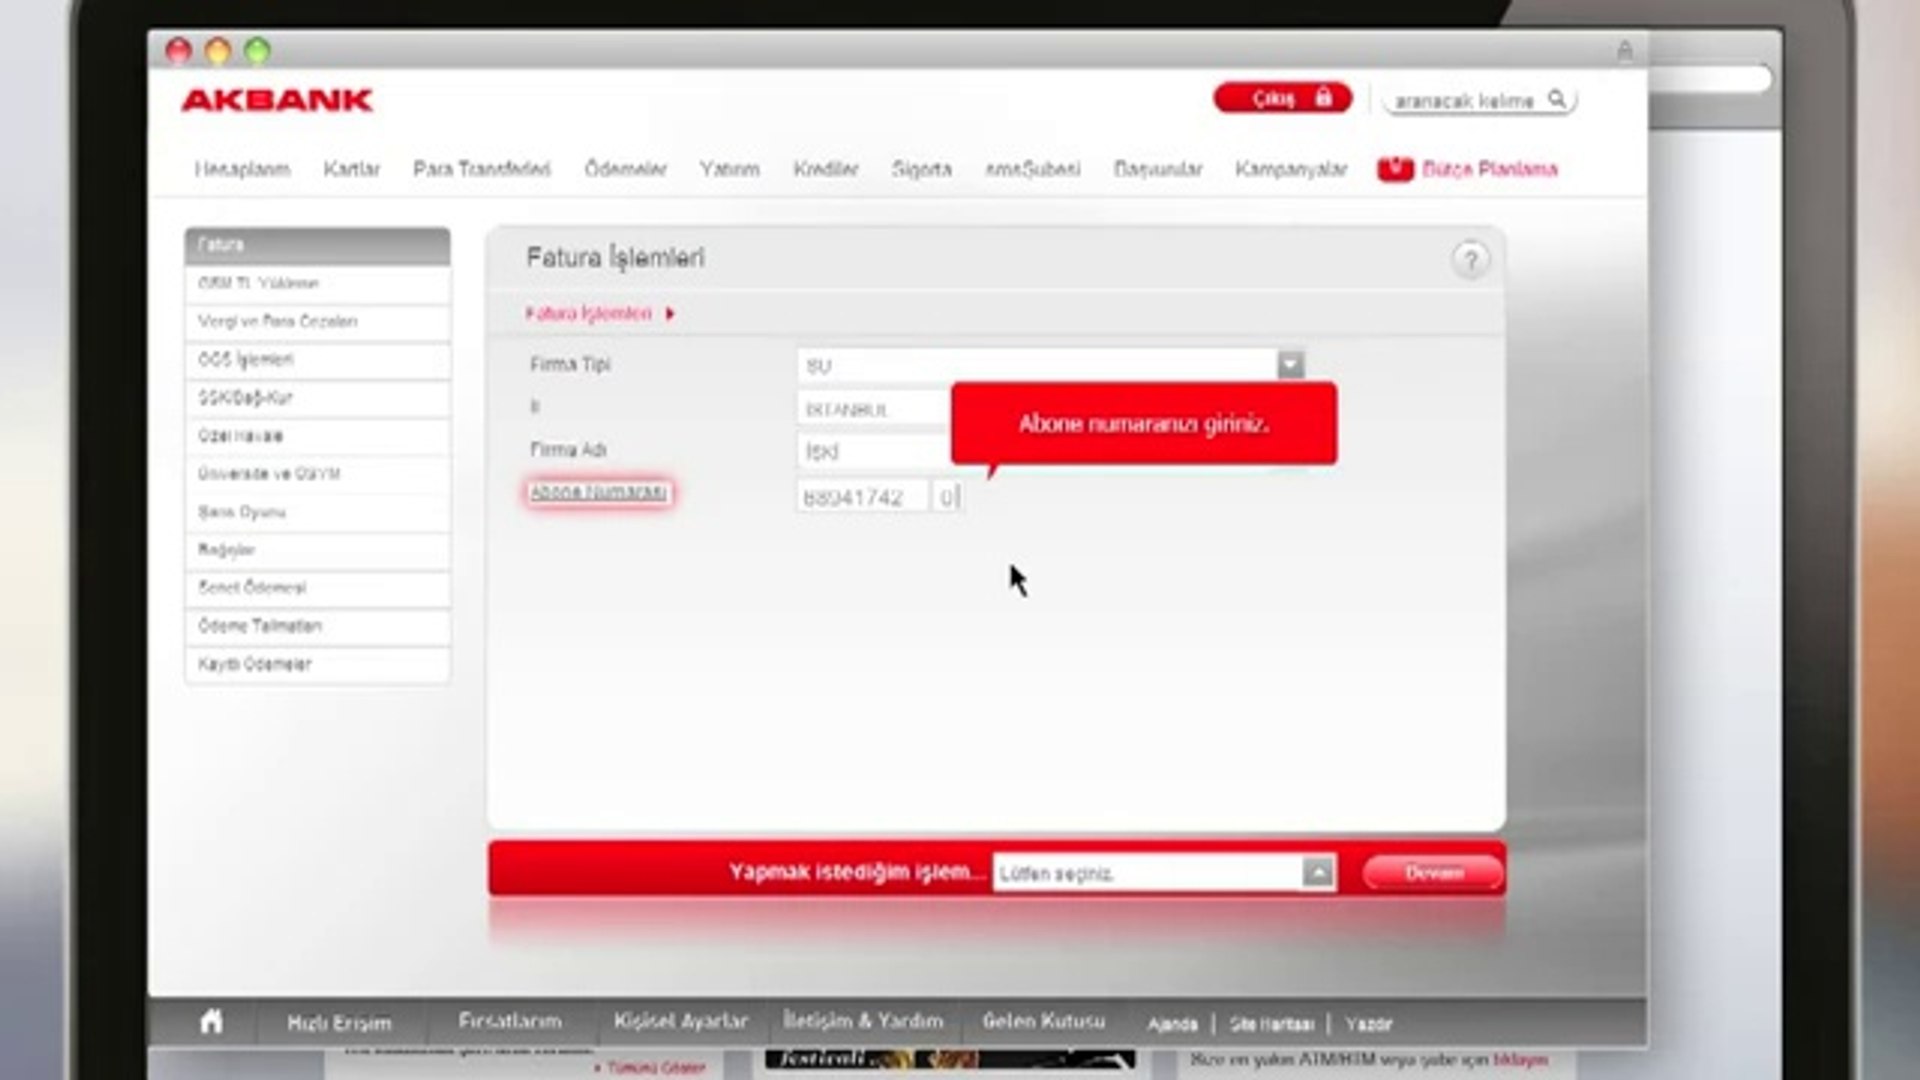1920x1080 pixels.
Task: Expand the Firma Tipi dropdown
Action: point(1290,365)
